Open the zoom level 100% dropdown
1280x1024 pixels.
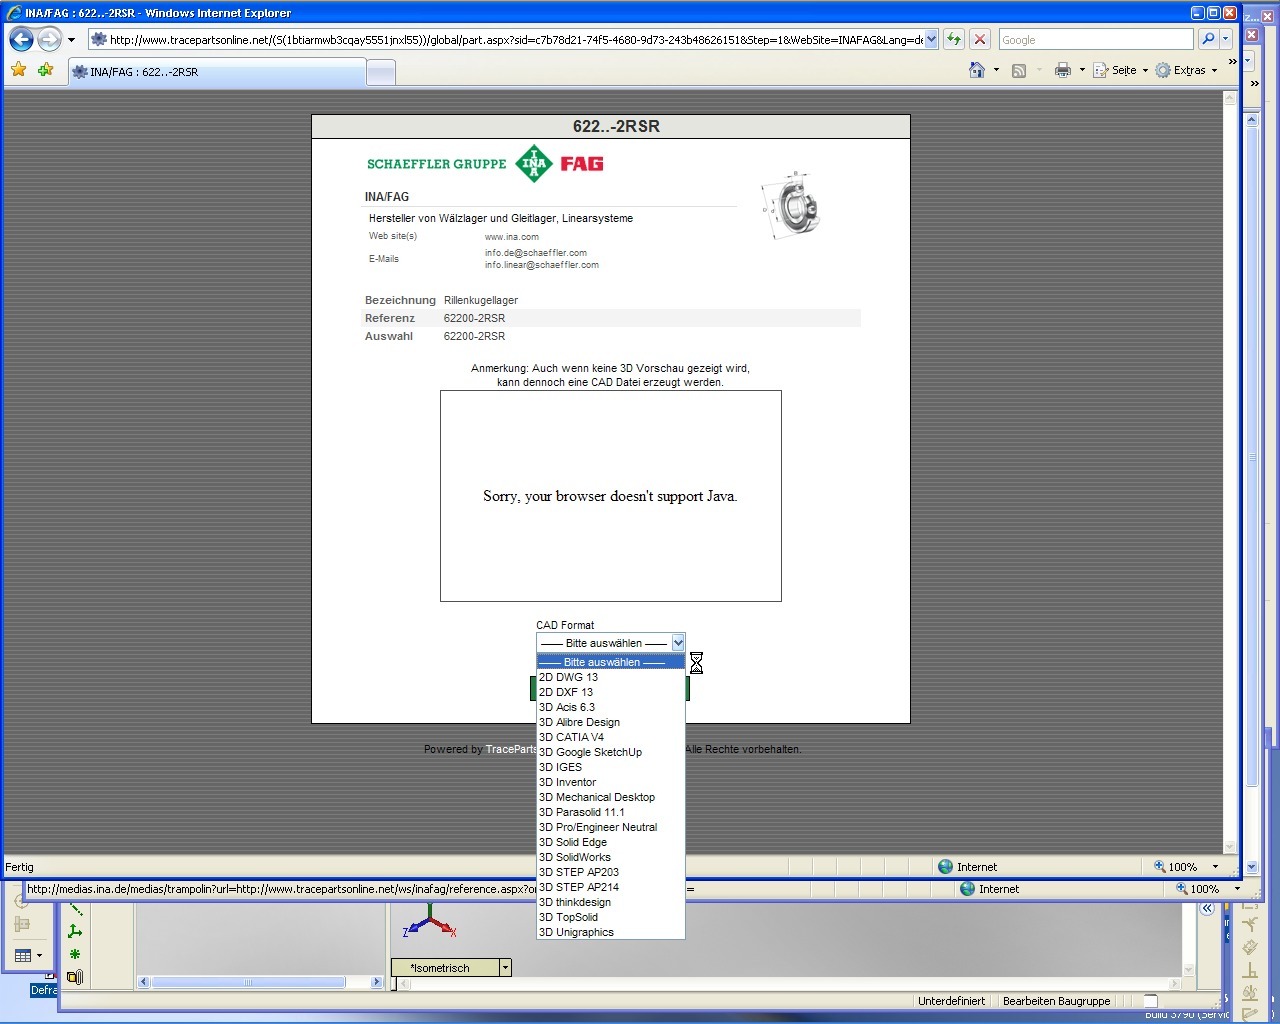pyautogui.click(x=1215, y=867)
